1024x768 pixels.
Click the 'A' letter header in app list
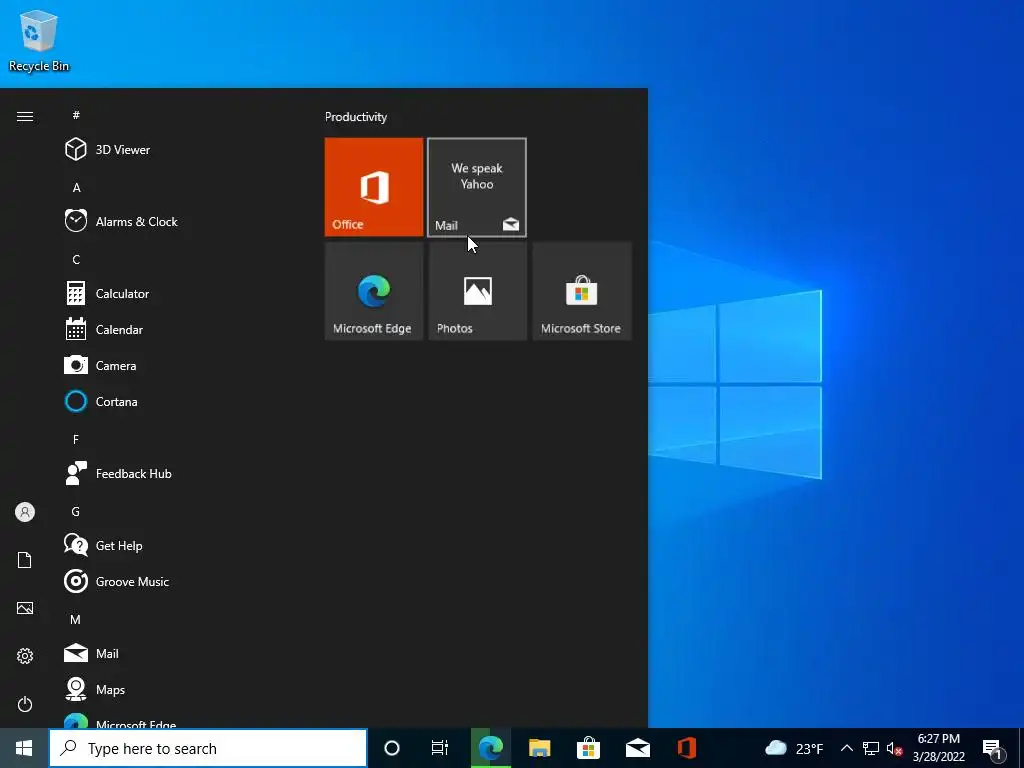[x=76, y=187]
